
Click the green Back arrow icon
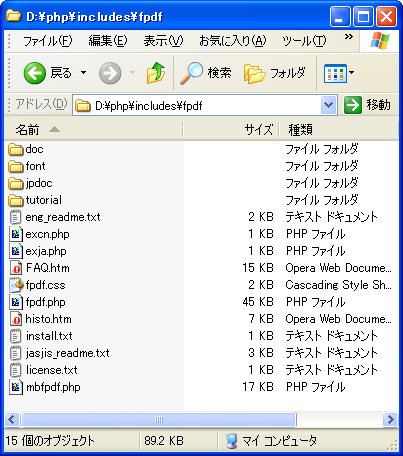[35, 73]
